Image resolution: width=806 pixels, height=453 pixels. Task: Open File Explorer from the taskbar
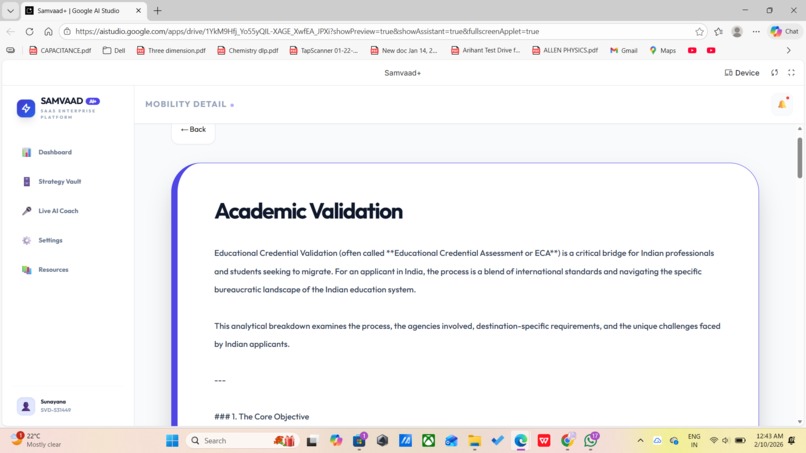coord(474,441)
